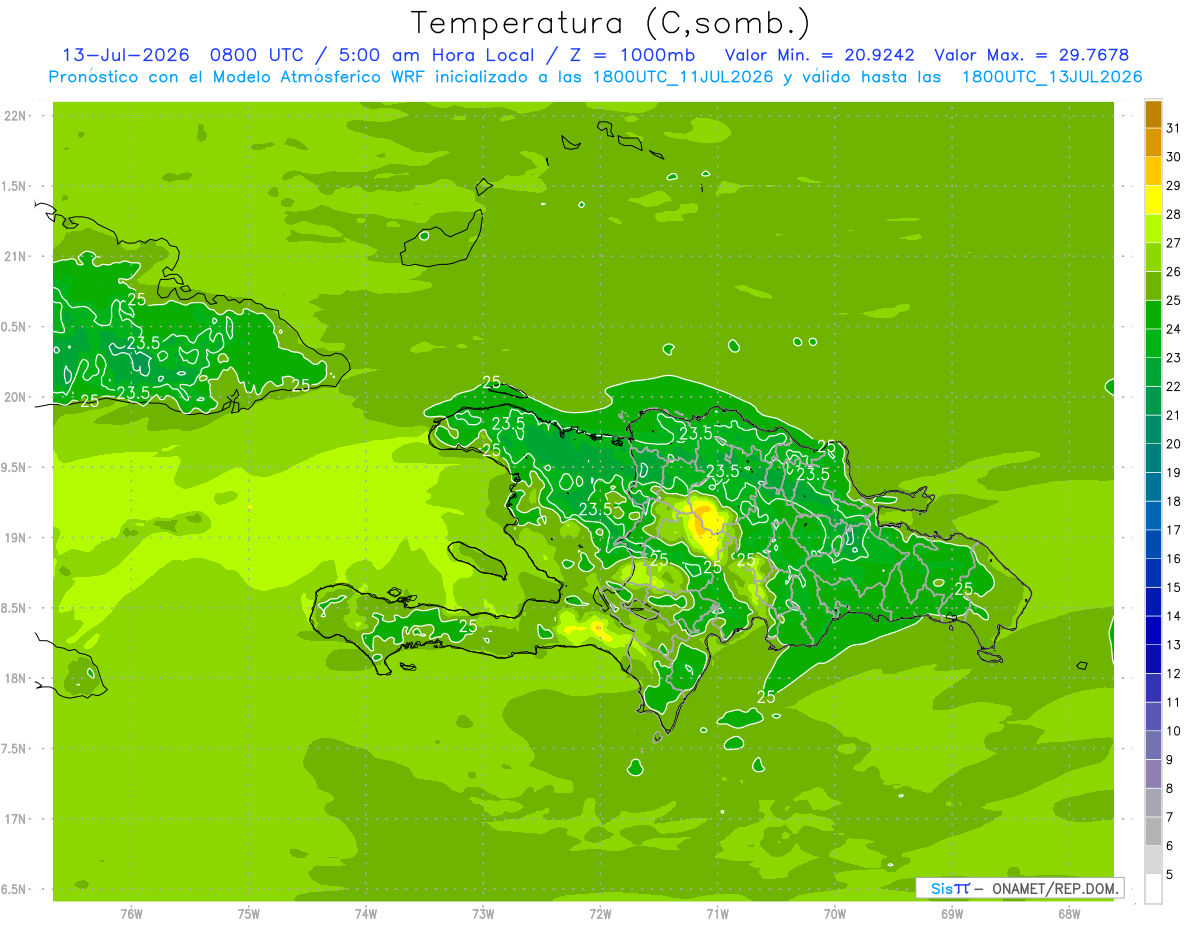Click the '68W' longitude axis label
Viewport: 1200px width, 927px height.
click(x=1069, y=913)
